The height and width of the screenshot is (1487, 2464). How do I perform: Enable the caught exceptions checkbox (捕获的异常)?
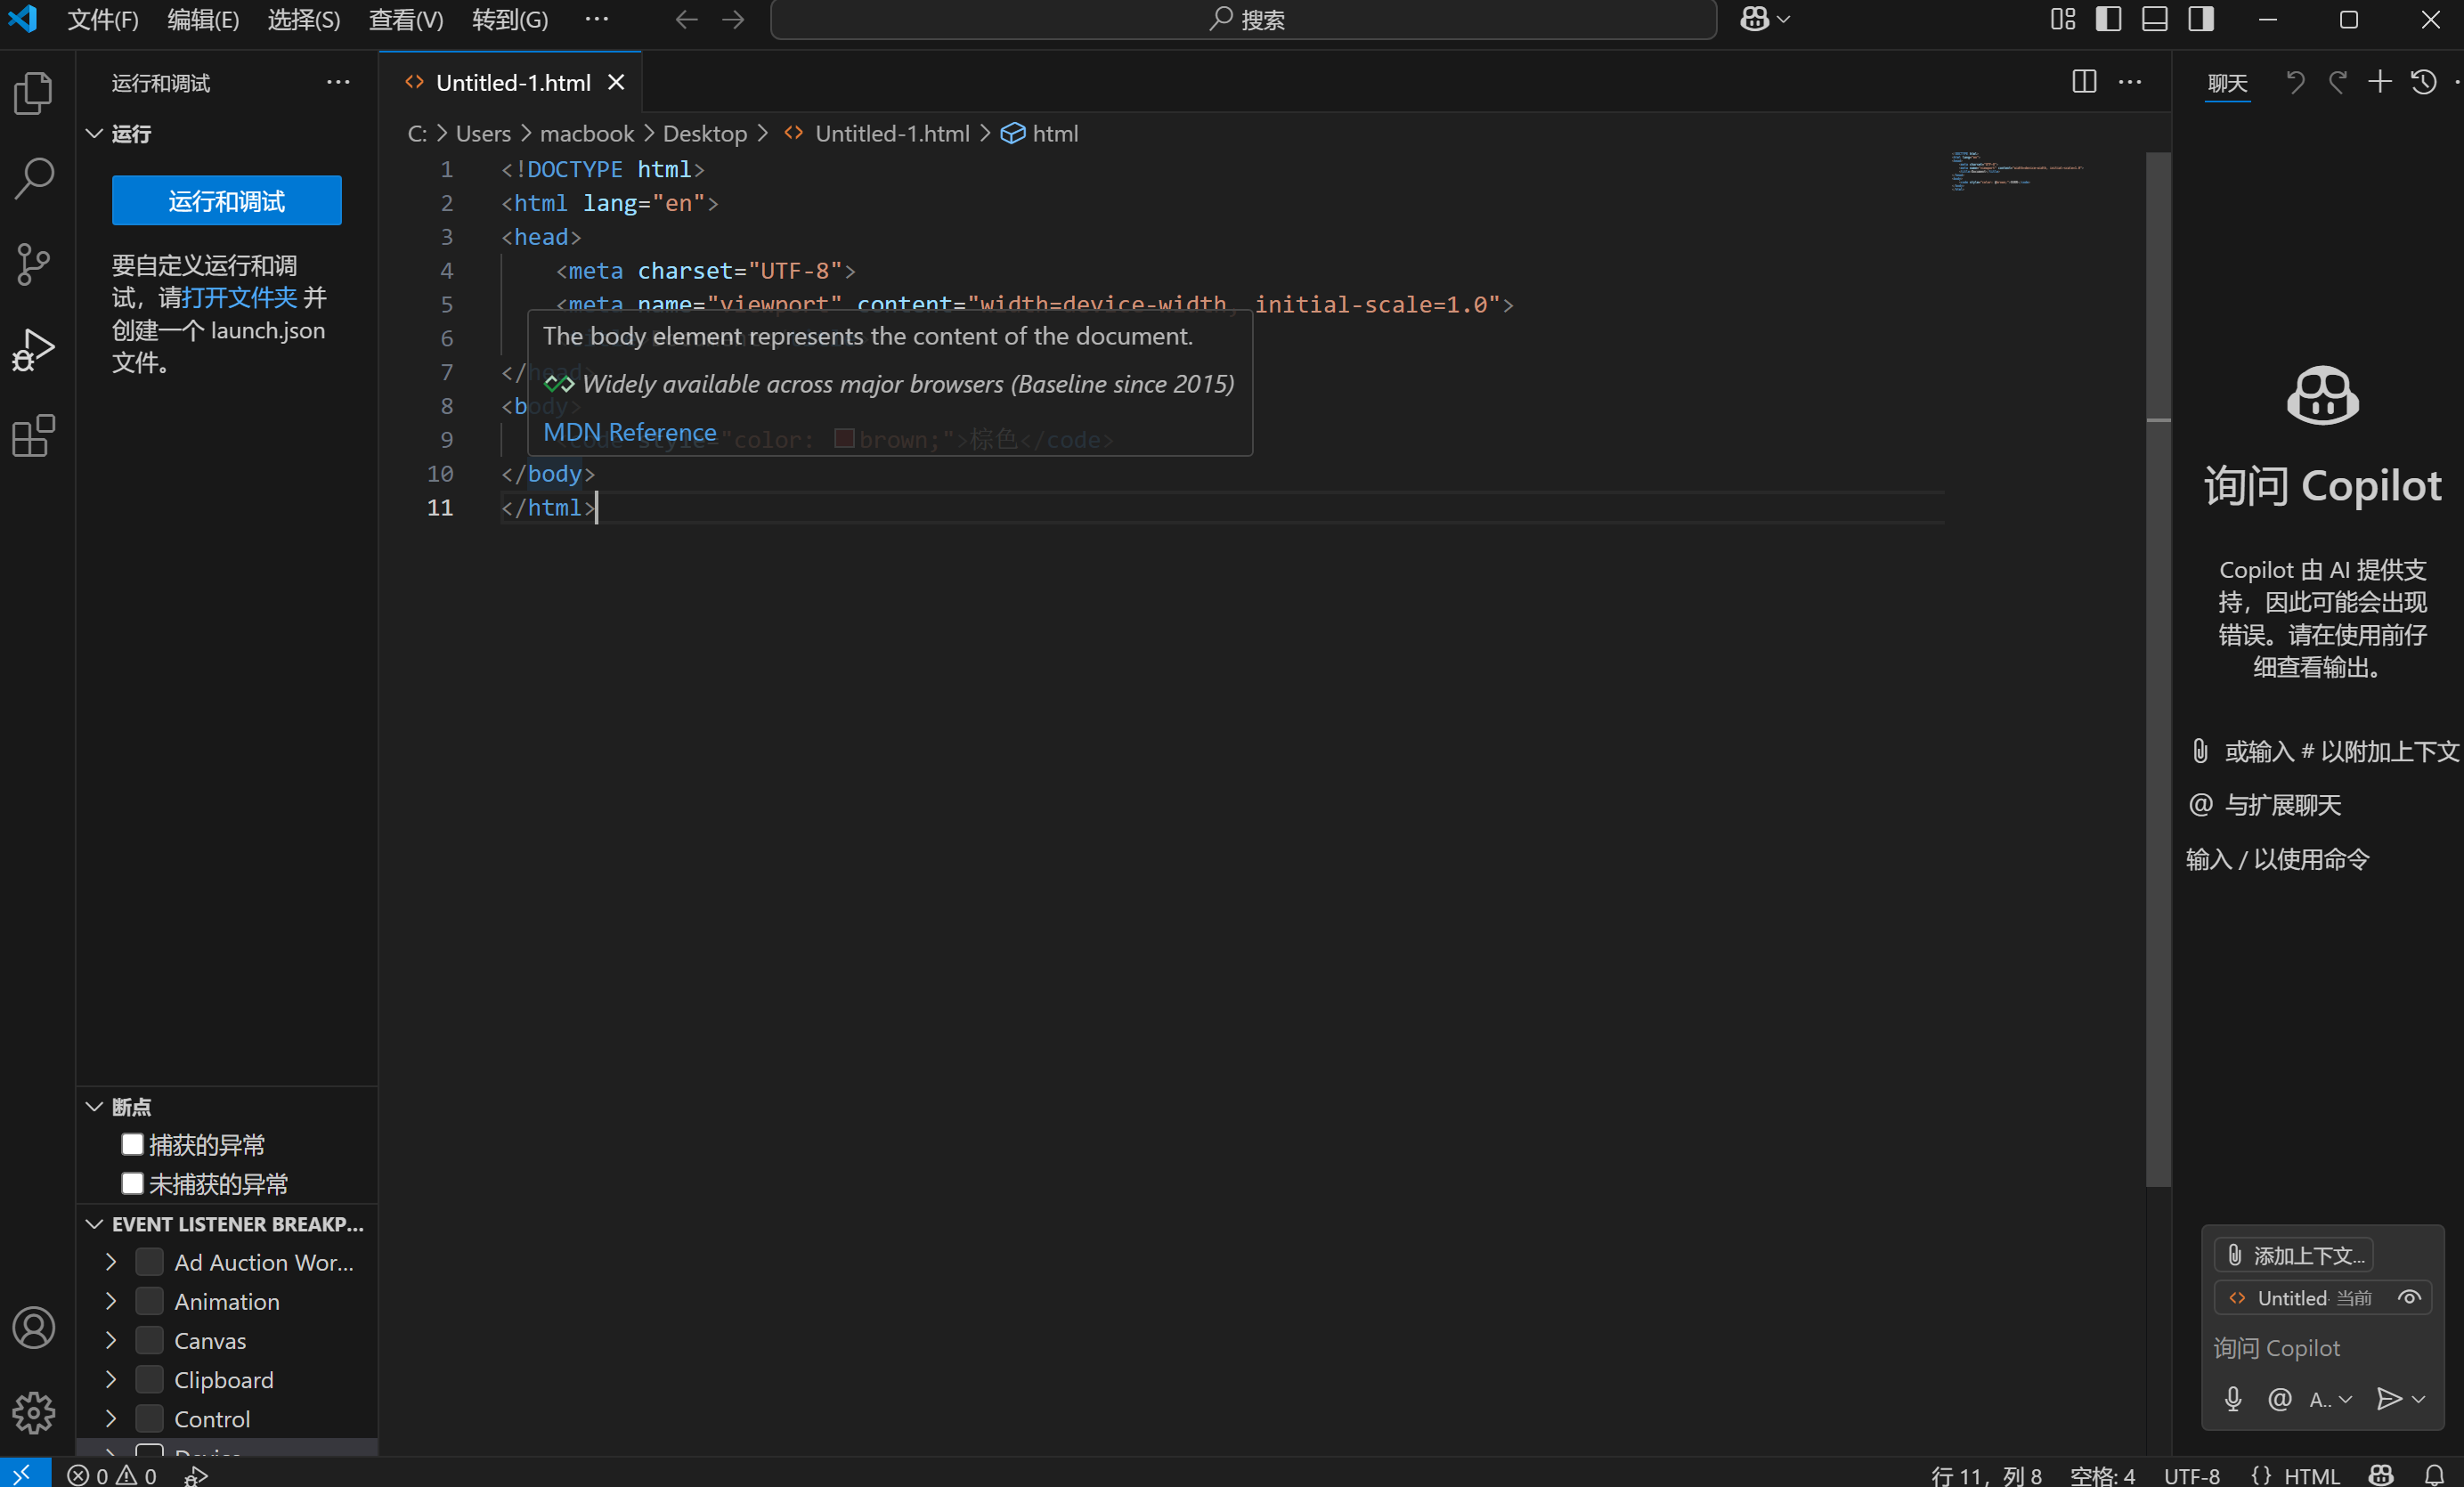tap(132, 1144)
